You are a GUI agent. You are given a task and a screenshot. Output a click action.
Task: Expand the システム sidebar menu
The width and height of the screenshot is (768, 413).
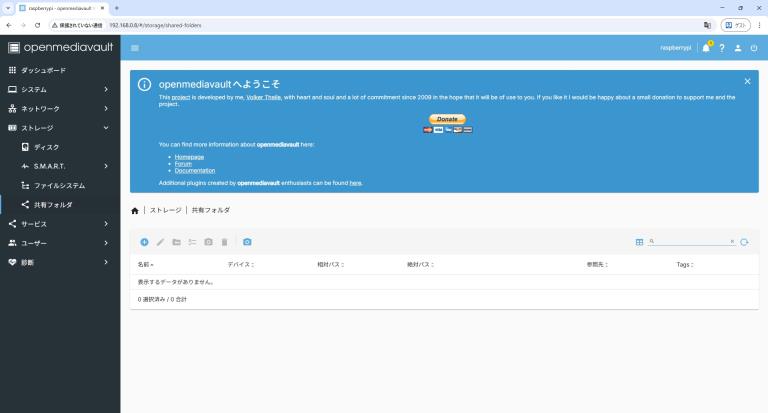pyautogui.click(x=60, y=89)
